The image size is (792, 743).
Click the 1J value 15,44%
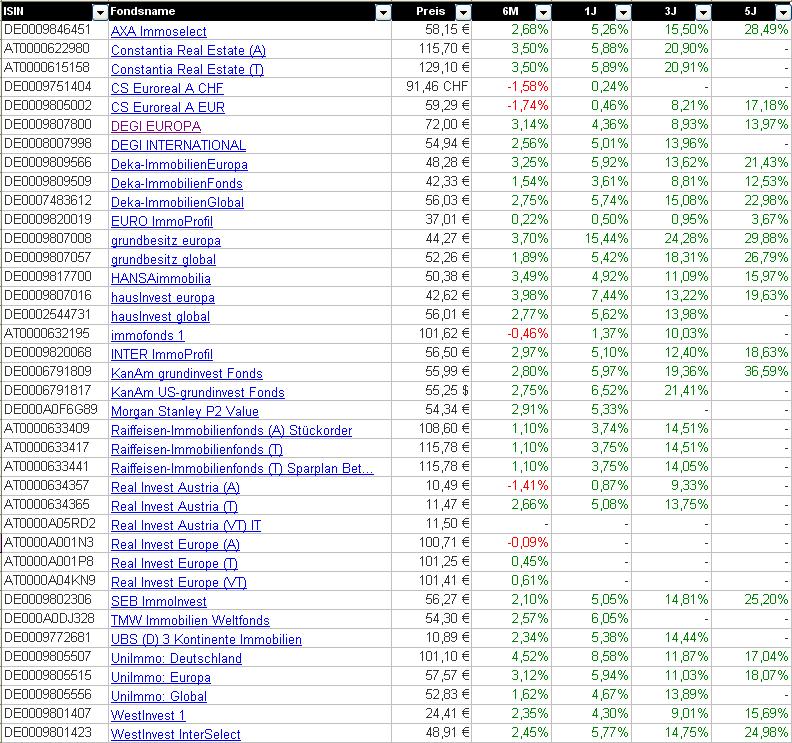606,239
